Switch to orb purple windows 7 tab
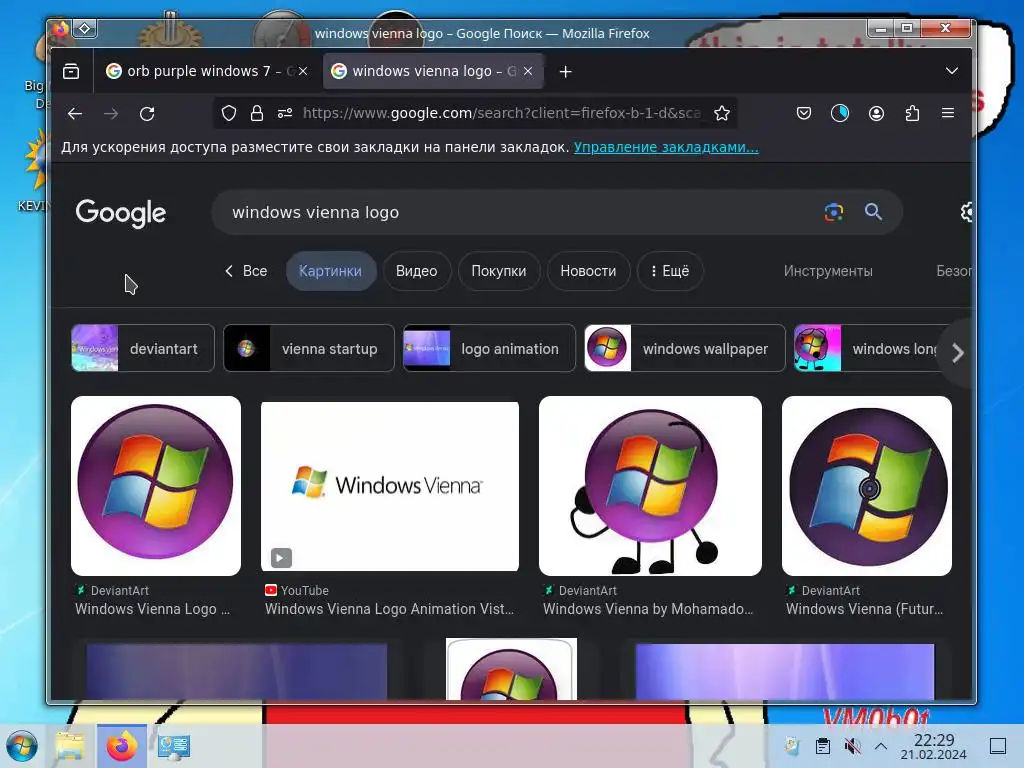 click(x=206, y=71)
